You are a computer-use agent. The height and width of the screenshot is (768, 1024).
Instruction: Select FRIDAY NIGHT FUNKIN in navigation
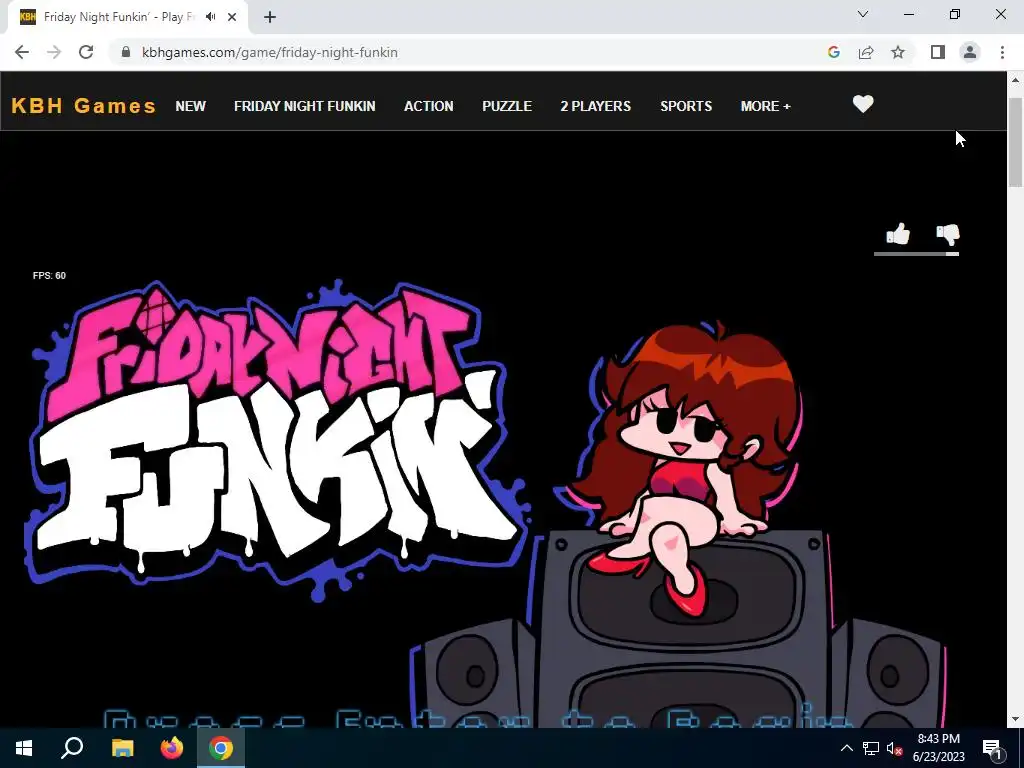click(305, 106)
